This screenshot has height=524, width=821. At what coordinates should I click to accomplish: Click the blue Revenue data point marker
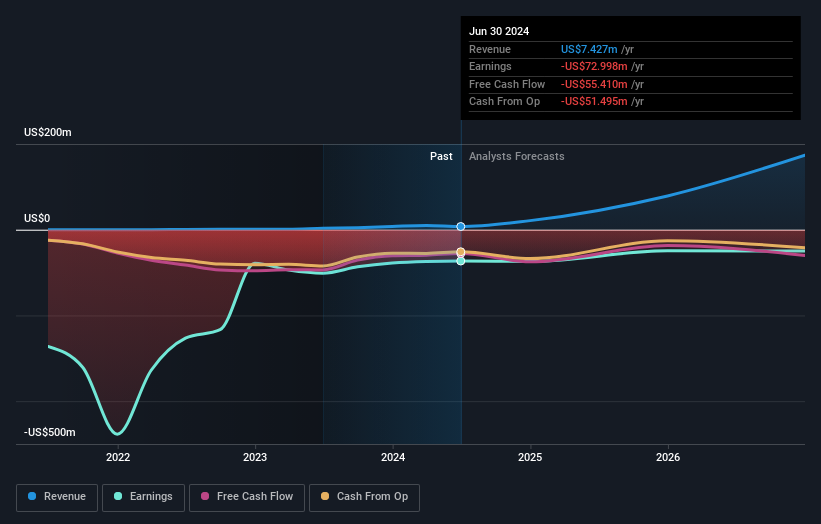[461, 227]
